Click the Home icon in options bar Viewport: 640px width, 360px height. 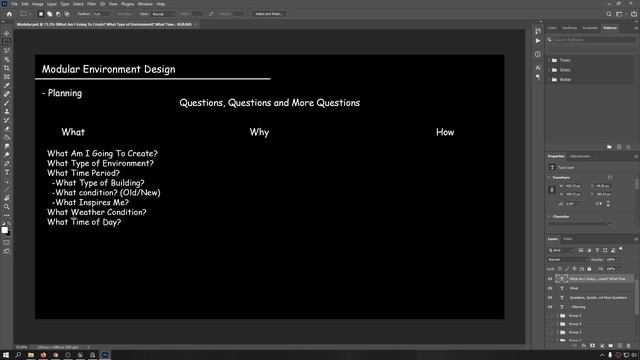[9, 14]
